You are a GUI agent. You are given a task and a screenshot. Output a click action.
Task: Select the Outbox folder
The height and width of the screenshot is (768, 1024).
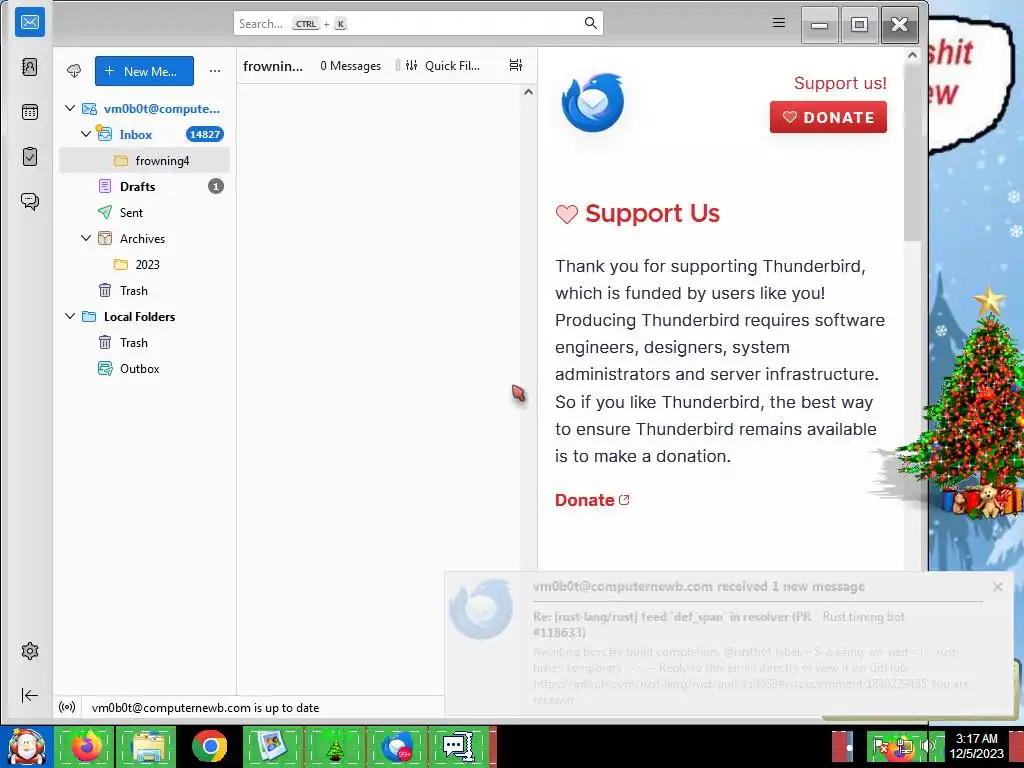144,368
